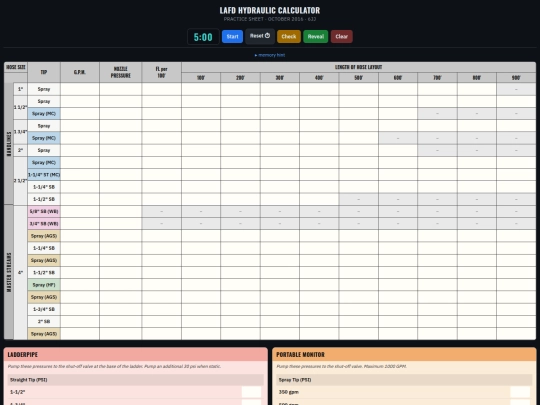Click the G.P.M. column header

click(80, 72)
